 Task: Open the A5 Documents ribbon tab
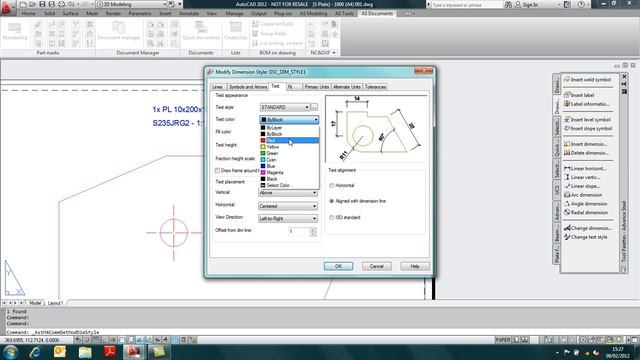coord(377,13)
